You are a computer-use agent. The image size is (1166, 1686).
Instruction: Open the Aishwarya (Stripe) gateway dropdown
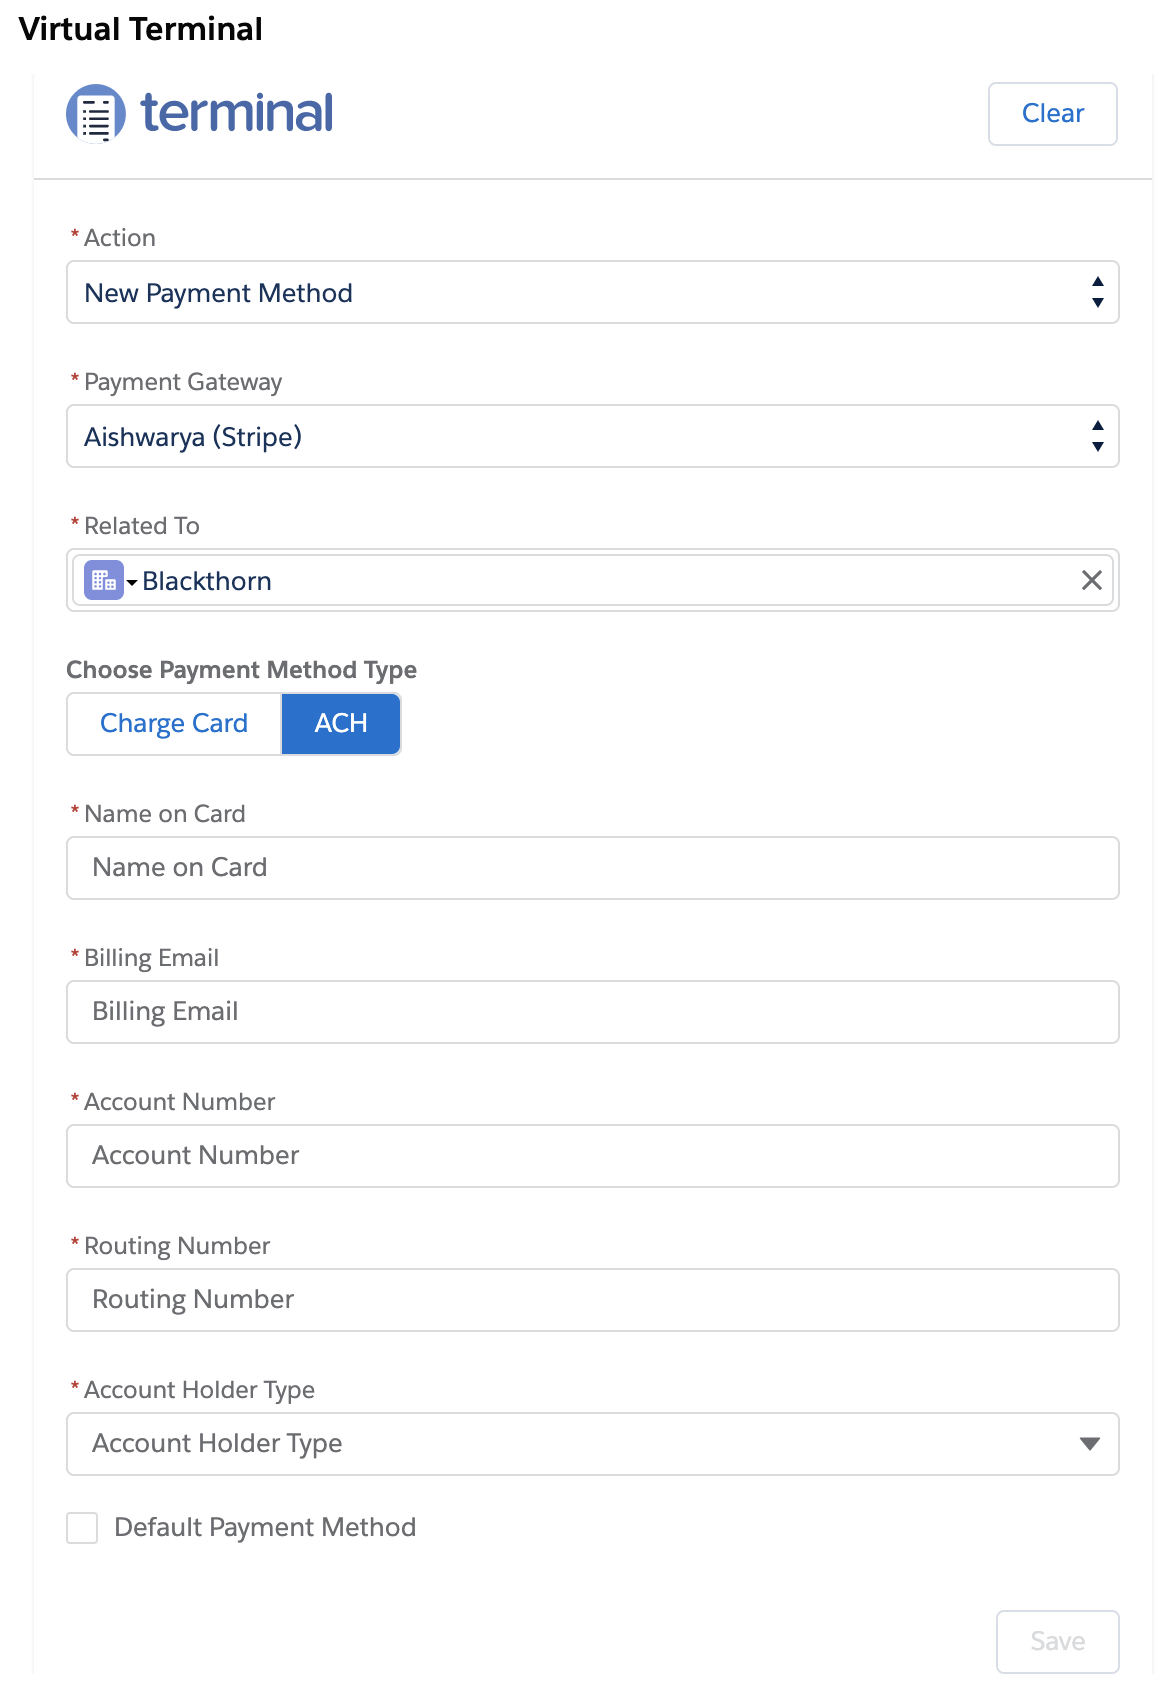[593, 436]
